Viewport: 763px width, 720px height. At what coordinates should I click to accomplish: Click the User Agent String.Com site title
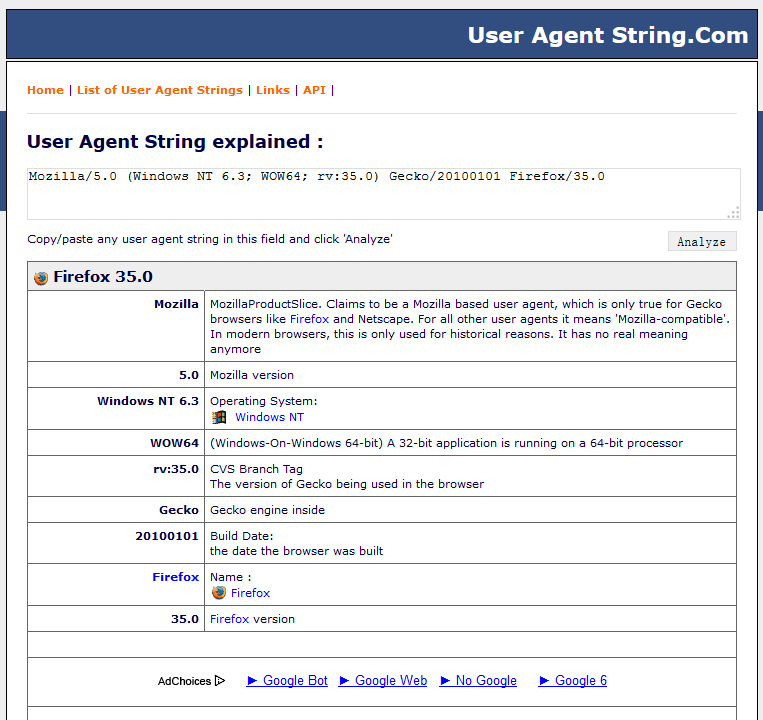click(x=608, y=35)
